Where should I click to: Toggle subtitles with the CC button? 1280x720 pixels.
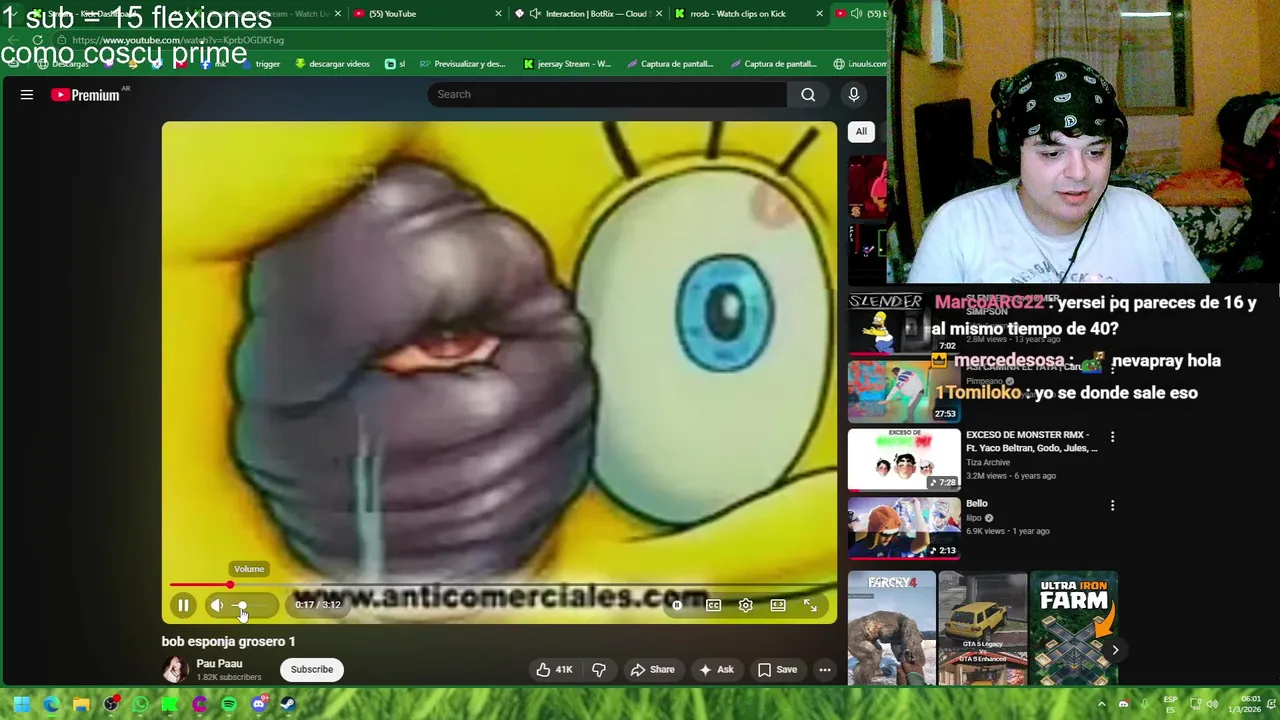point(713,605)
